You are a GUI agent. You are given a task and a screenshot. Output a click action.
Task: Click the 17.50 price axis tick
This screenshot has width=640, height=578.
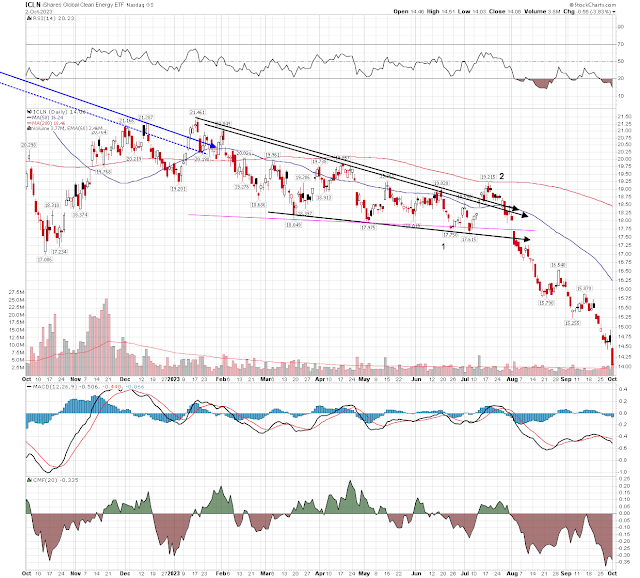point(623,237)
